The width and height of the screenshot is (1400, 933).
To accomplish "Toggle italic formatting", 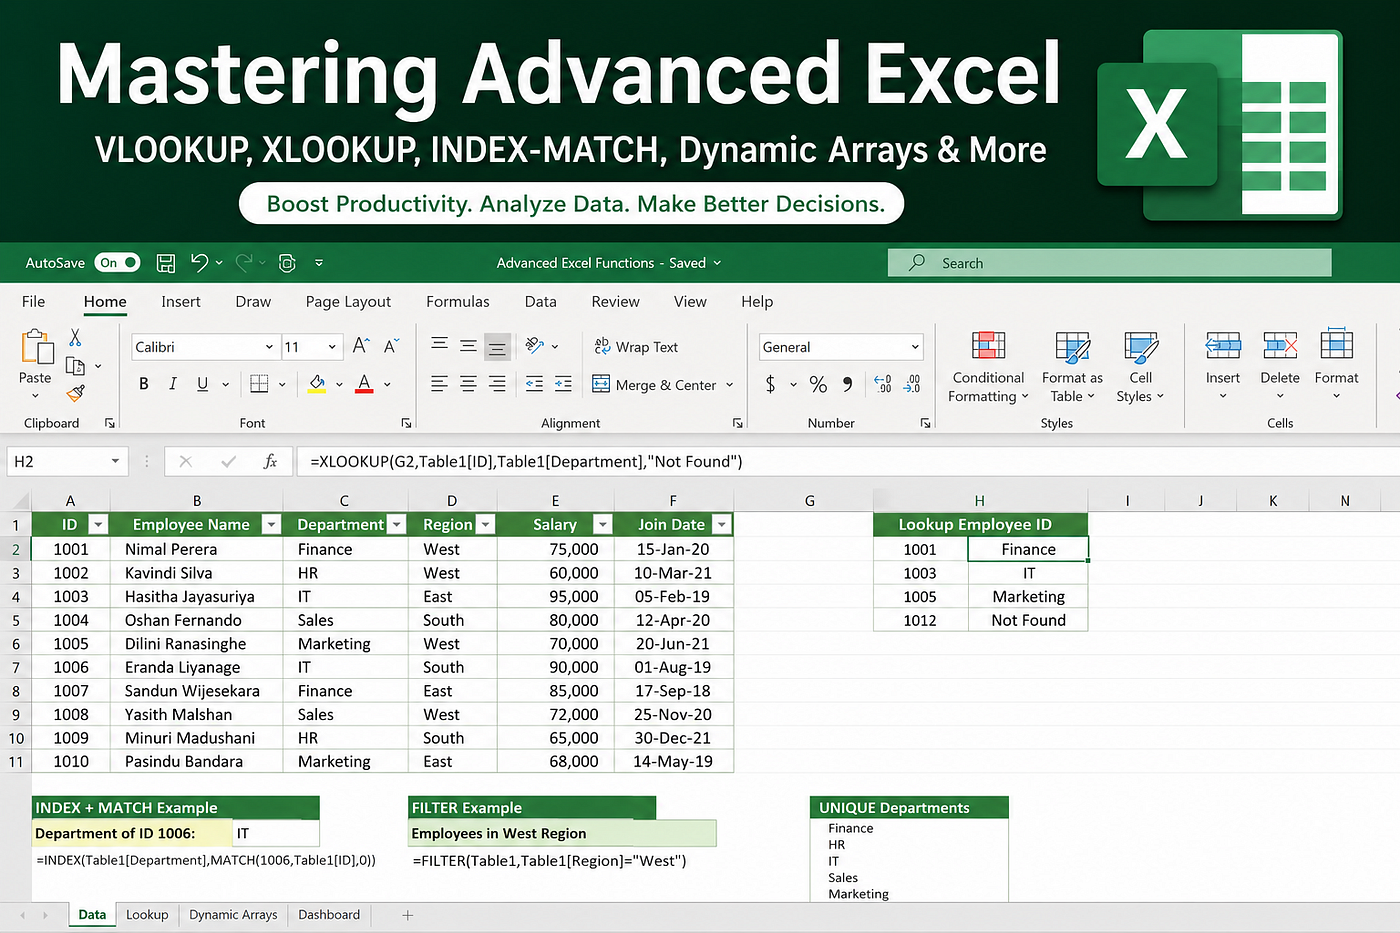I will tap(173, 384).
